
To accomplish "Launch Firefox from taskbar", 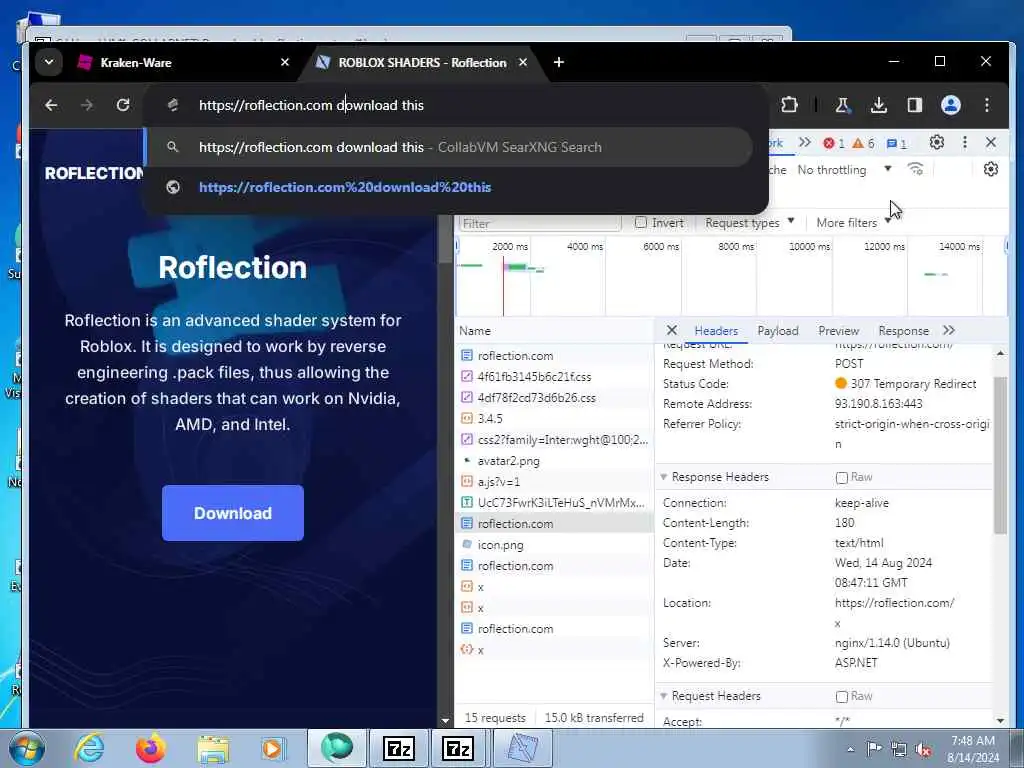I will point(151,748).
